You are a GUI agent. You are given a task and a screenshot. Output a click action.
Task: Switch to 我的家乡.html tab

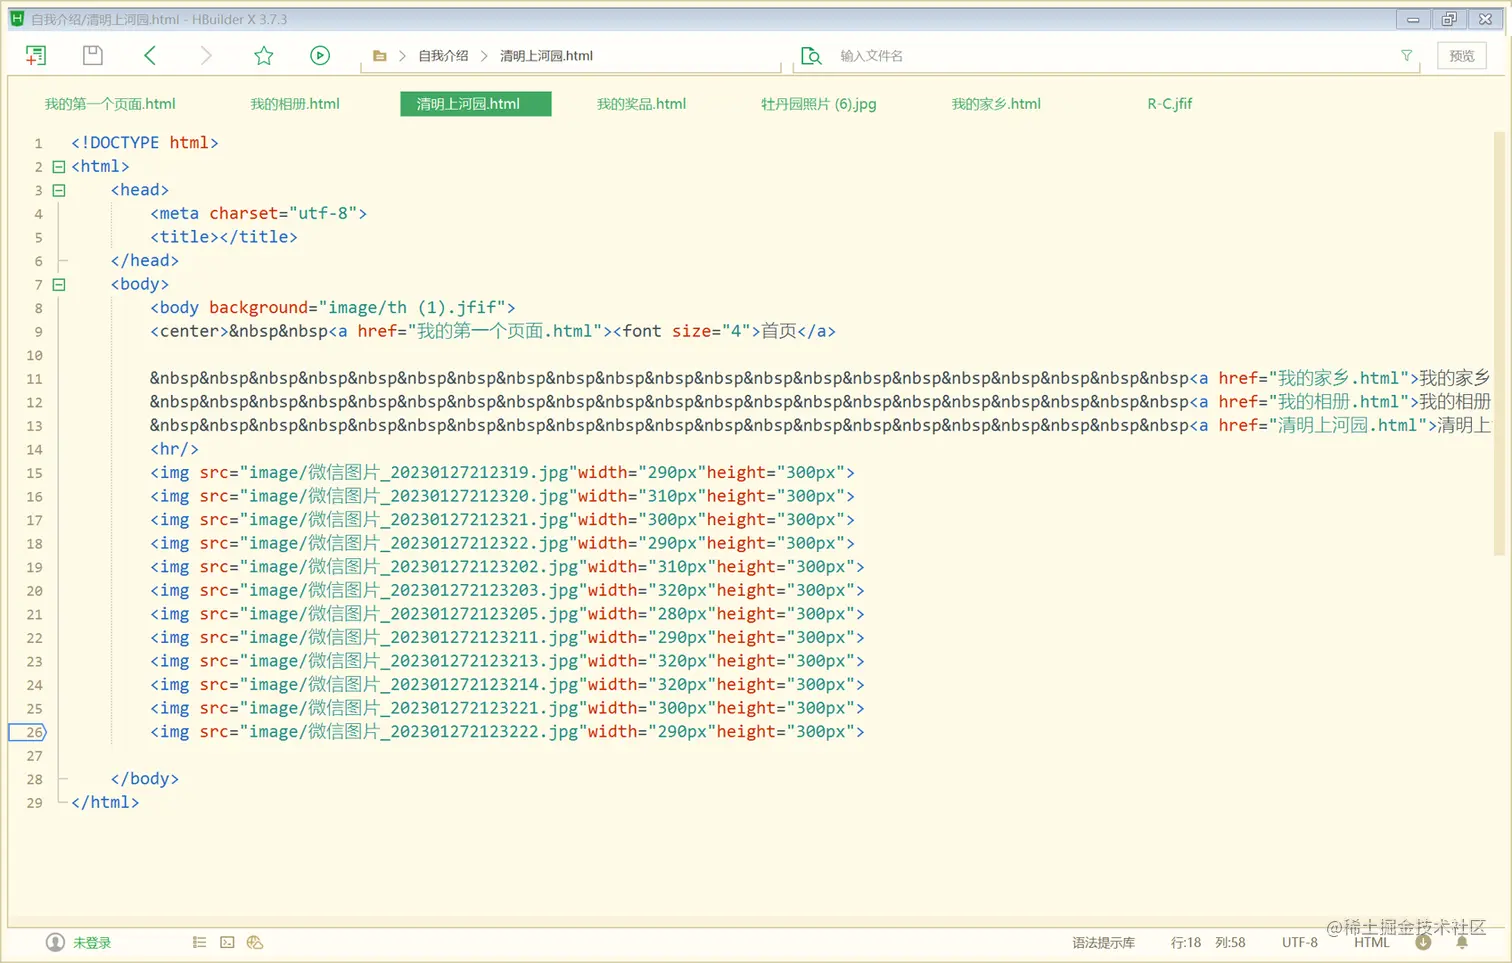996,104
